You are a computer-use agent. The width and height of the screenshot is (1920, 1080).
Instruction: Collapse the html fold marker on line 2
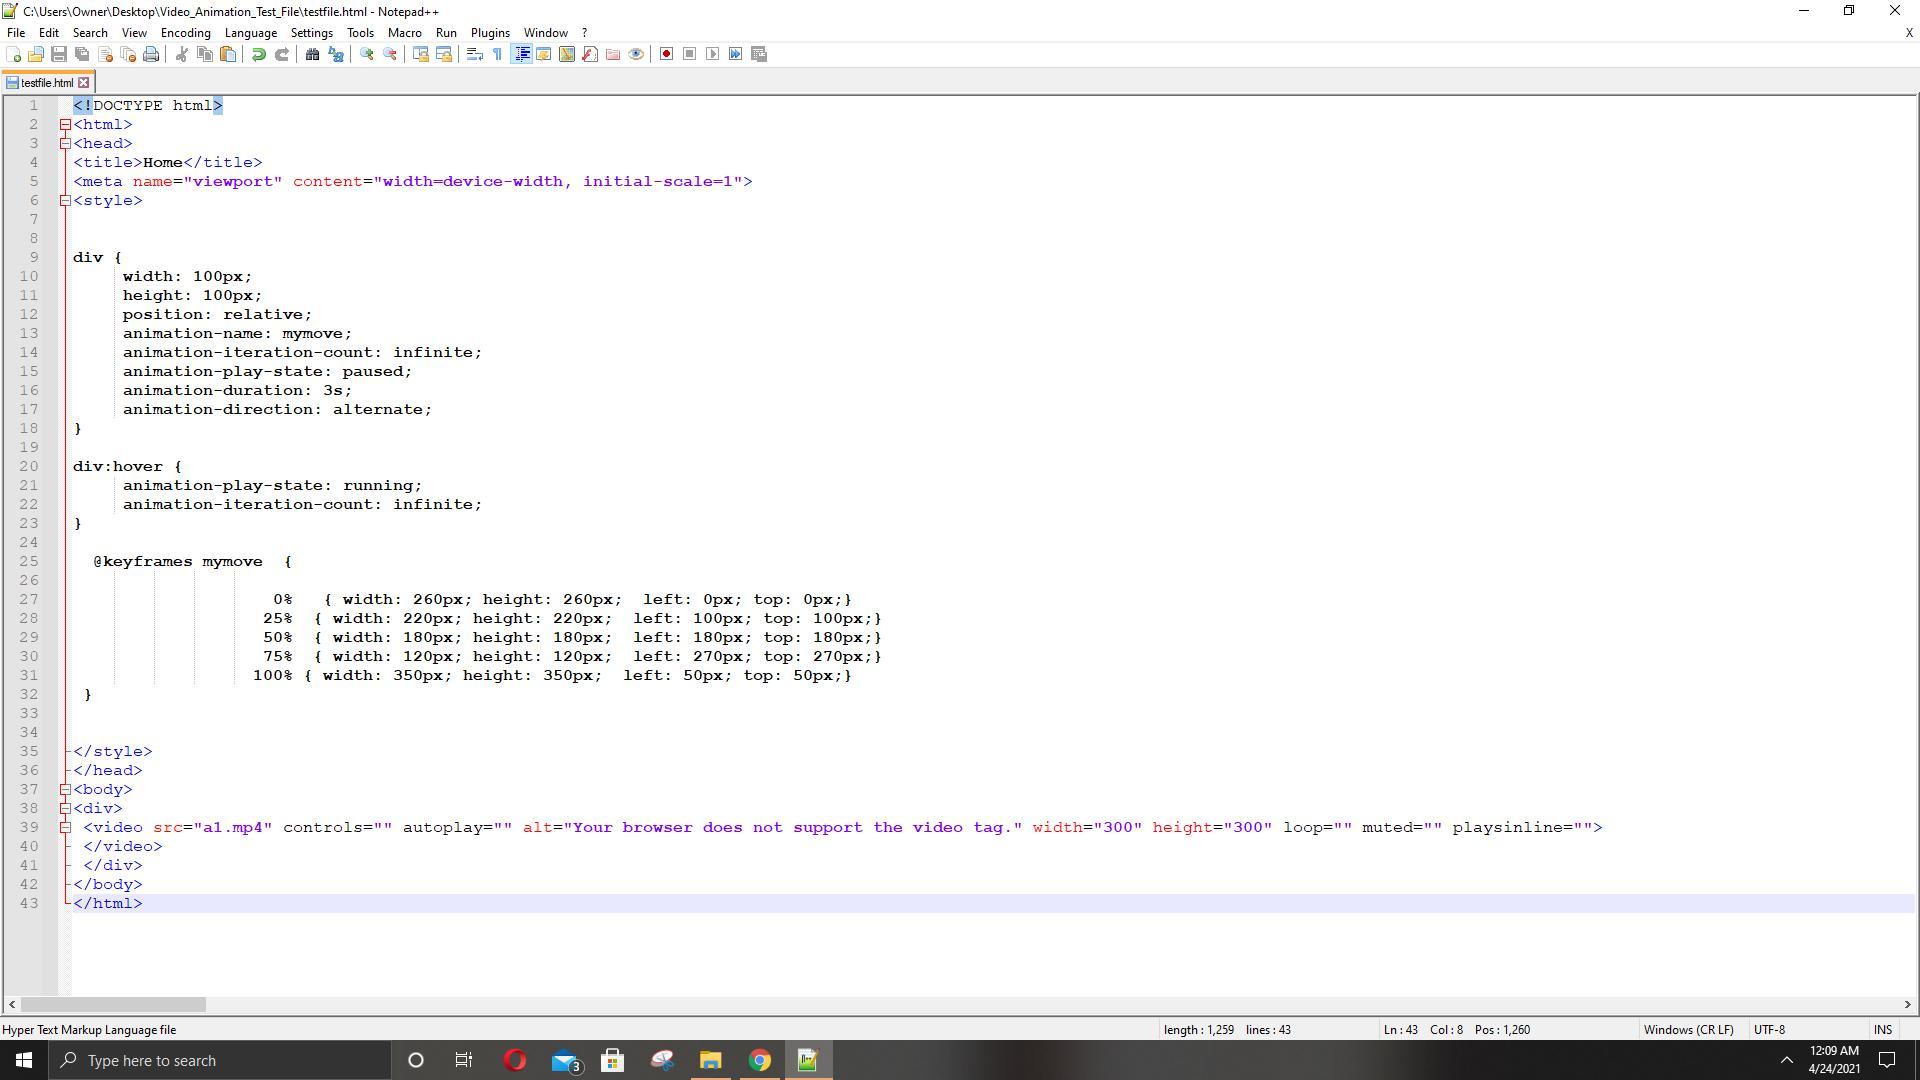click(x=65, y=125)
